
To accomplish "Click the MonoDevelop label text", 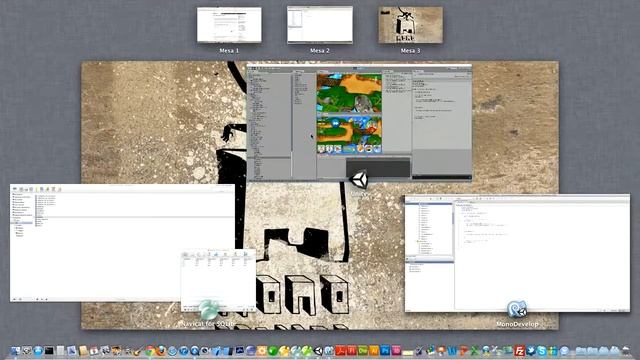I will pyautogui.click(x=517, y=324).
